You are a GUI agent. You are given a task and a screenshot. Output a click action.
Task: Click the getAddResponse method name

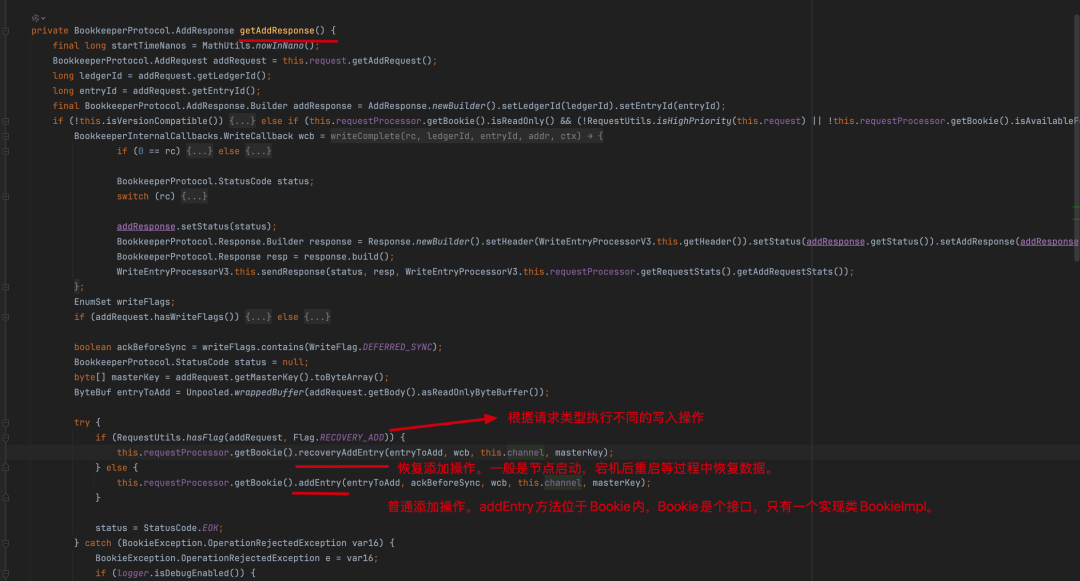pos(277,31)
